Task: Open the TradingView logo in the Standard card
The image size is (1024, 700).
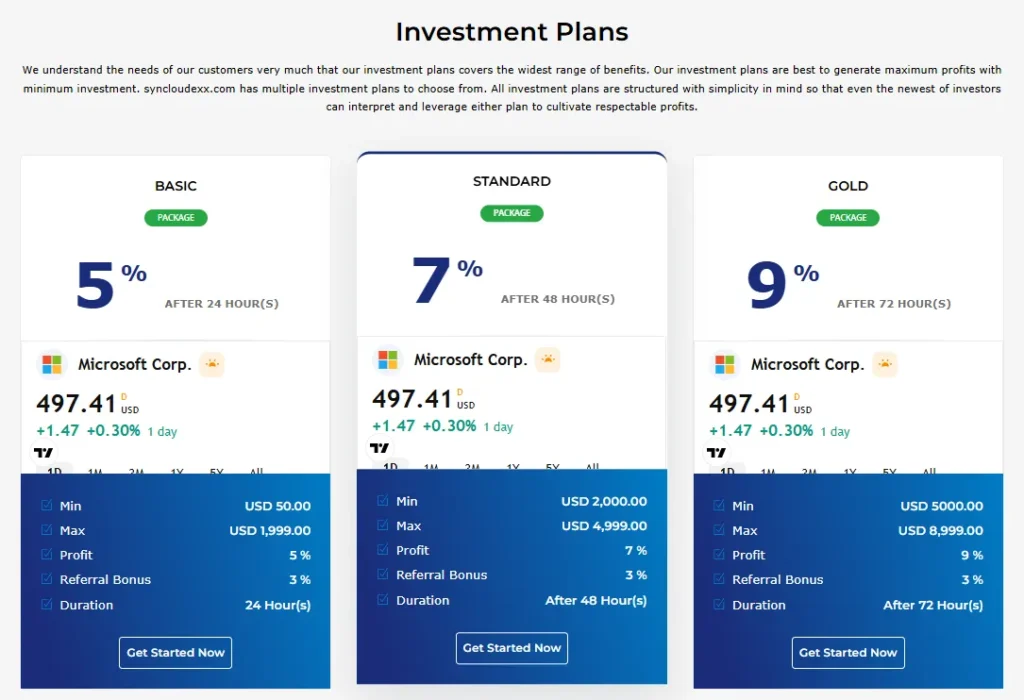Action: (380, 448)
